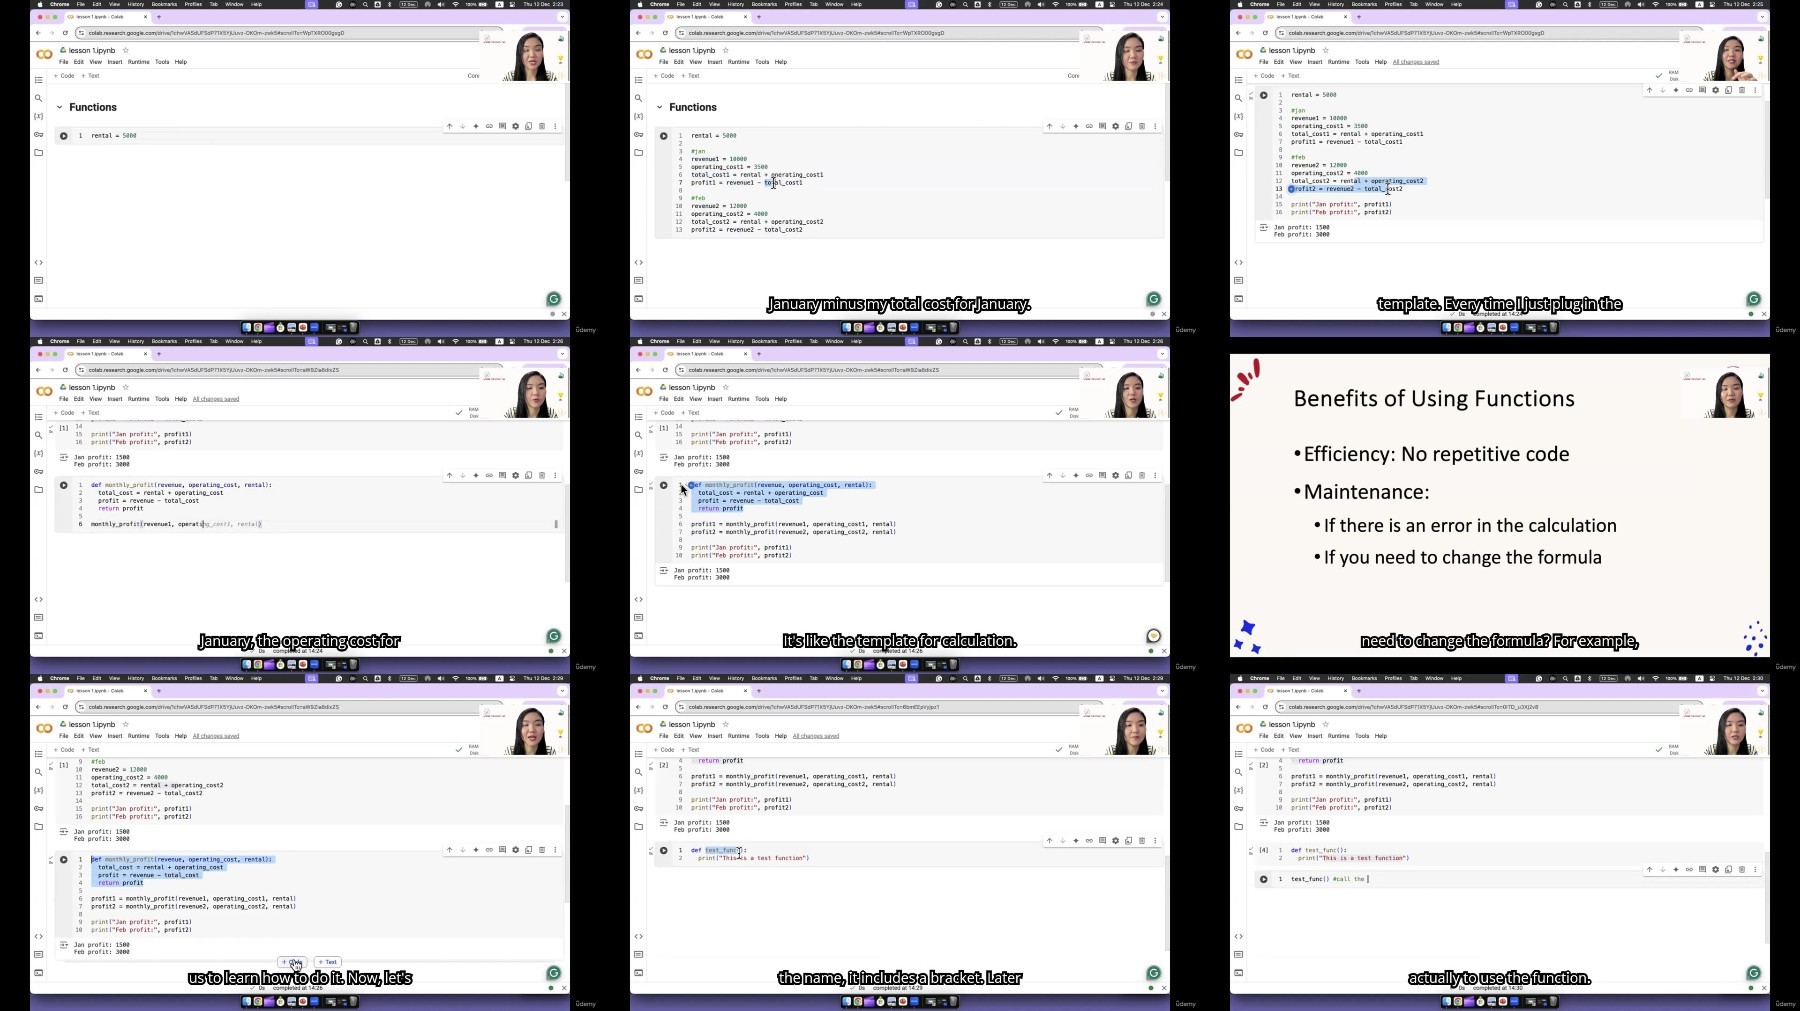Run test_func definition cell in "includes a bracket" frame
The height and width of the screenshot is (1011, 1800).
[663, 851]
